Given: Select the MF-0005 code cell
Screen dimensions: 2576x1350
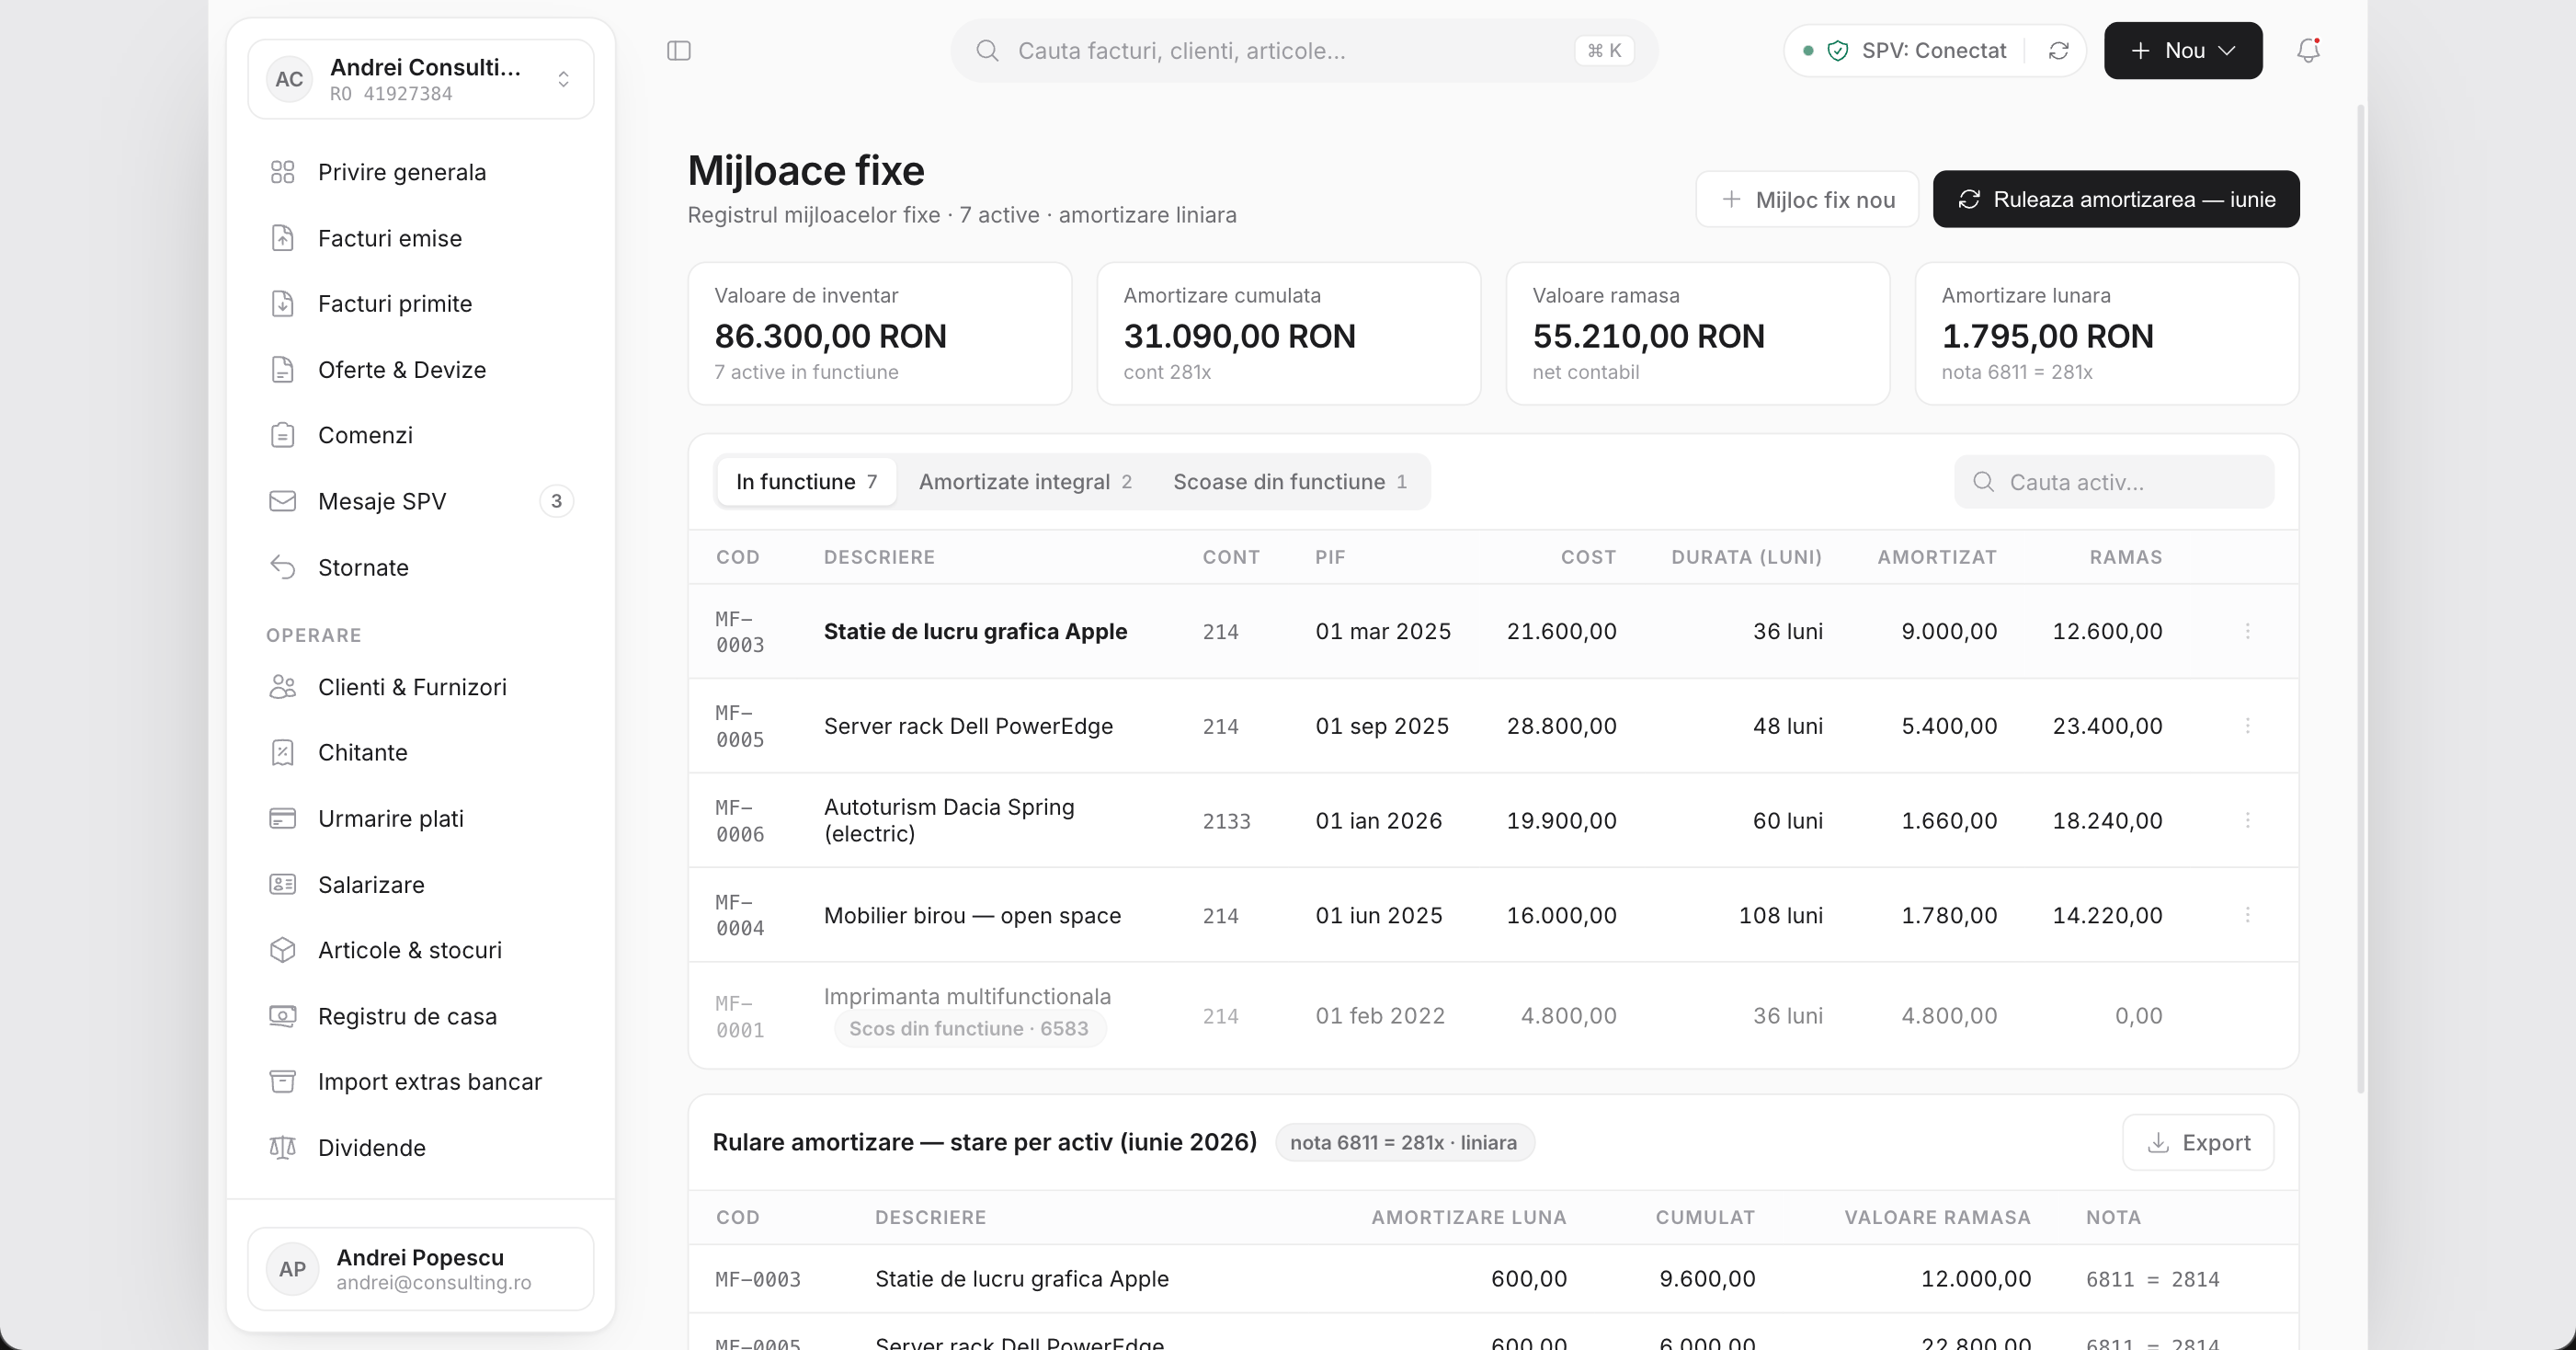Looking at the screenshot, I should click(x=740, y=726).
